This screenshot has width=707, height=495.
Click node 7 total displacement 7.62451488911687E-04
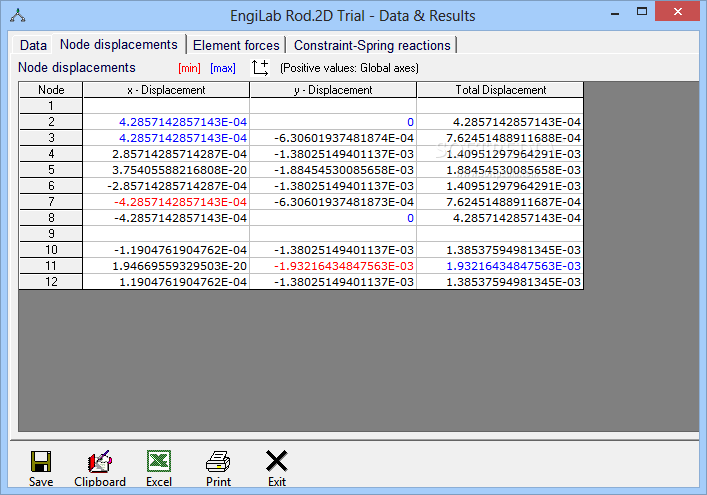pyautogui.click(x=500, y=202)
